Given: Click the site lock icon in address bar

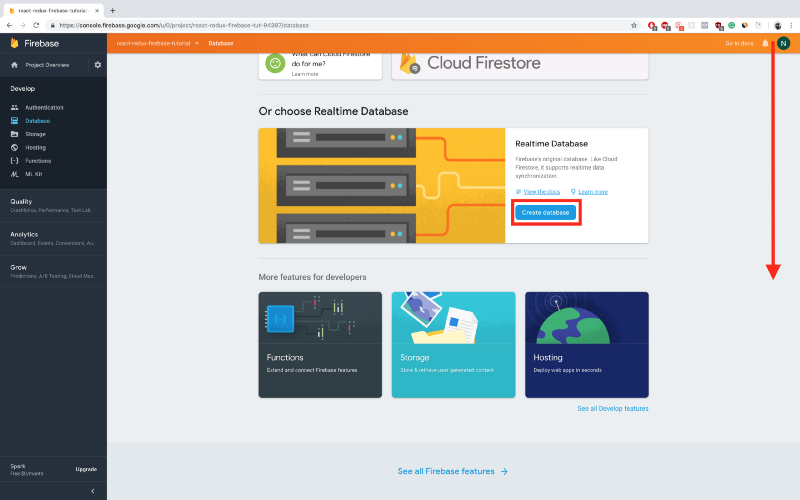Looking at the screenshot, I should (x=52, y=25).
